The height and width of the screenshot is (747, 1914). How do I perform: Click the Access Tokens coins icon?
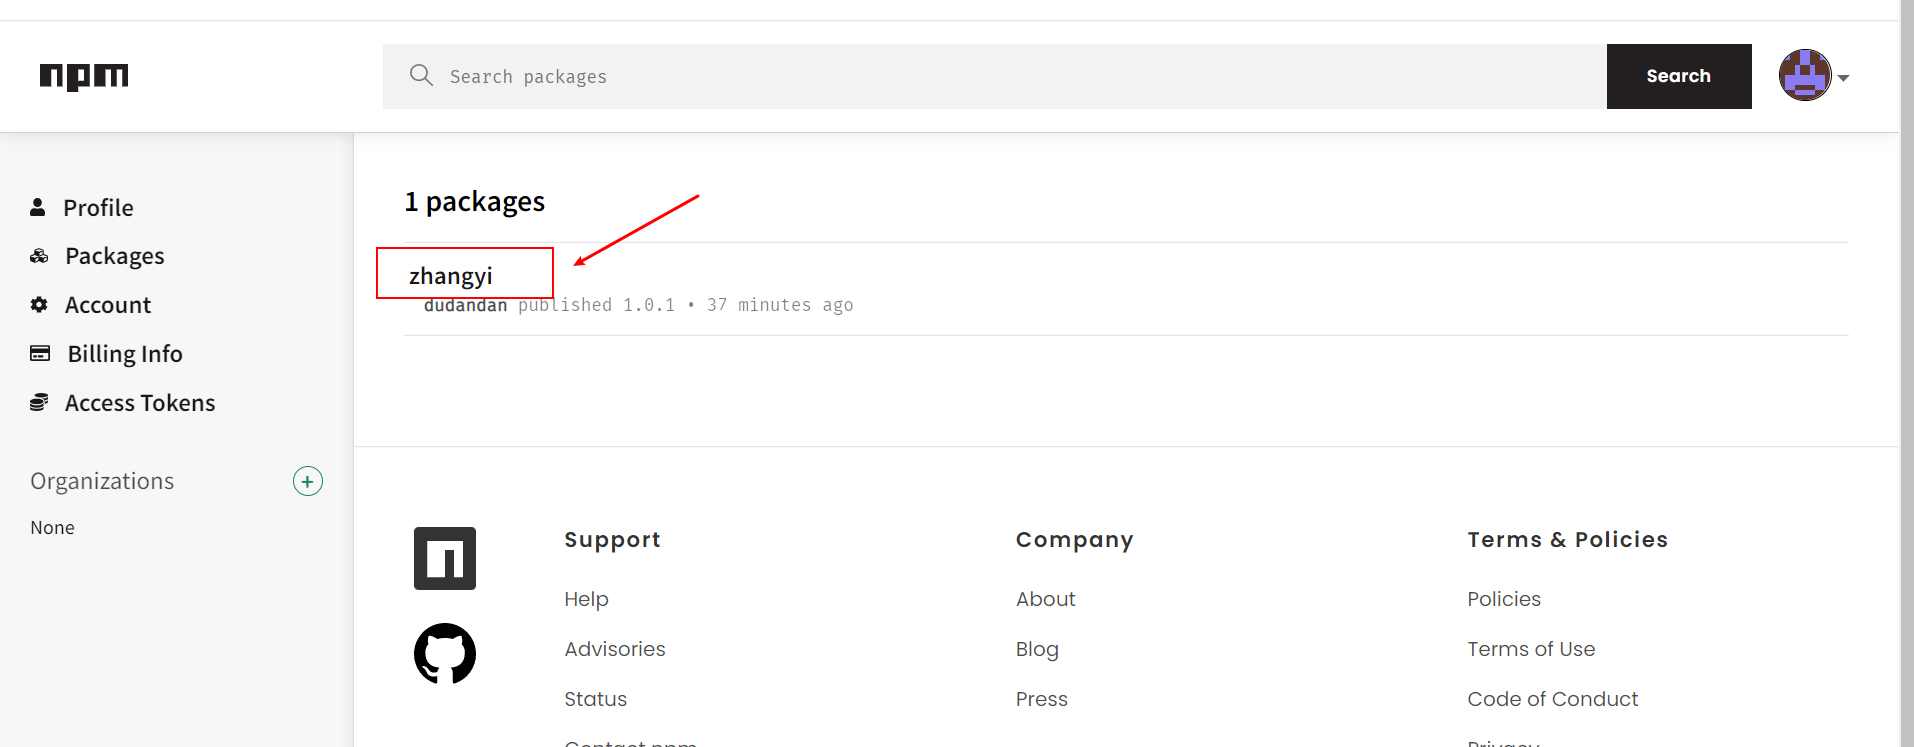(39, 402)
